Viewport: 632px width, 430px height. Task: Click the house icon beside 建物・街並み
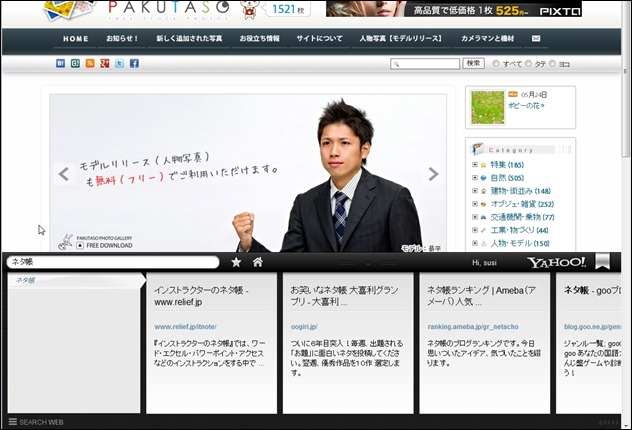[483, 191]
